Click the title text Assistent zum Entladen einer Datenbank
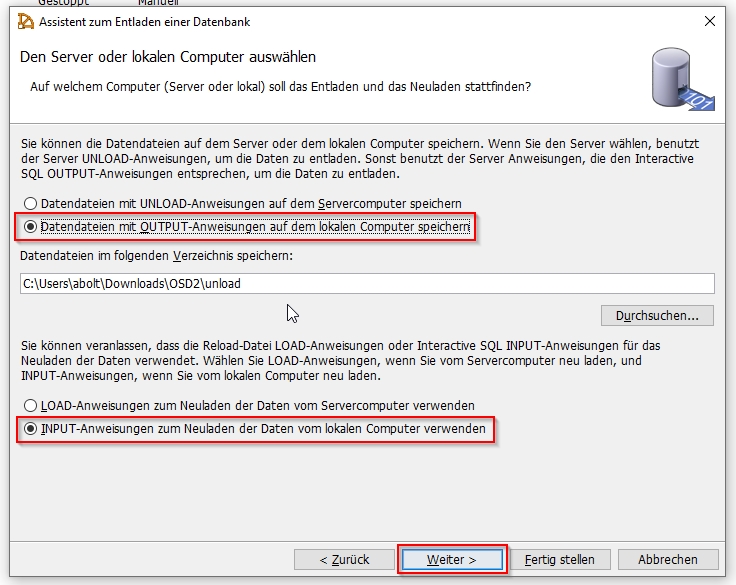Screen dimensions: 736x585 click(145, 22)
